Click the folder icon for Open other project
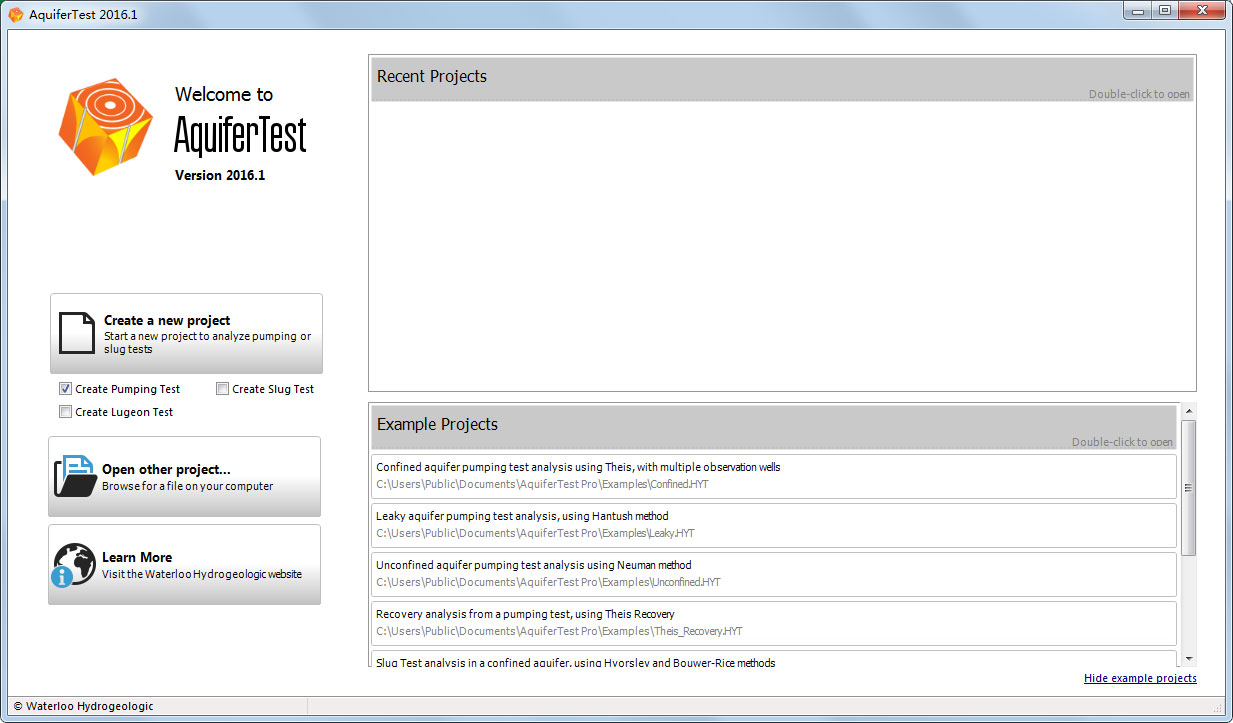Screen dimensions: 1233x723 (75, 476)
